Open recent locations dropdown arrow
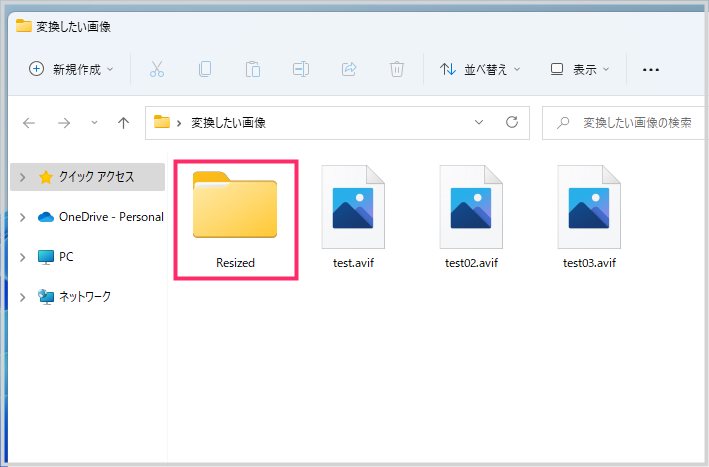The height and width of the screenshot is (467, 709). [x=94, y=123]
